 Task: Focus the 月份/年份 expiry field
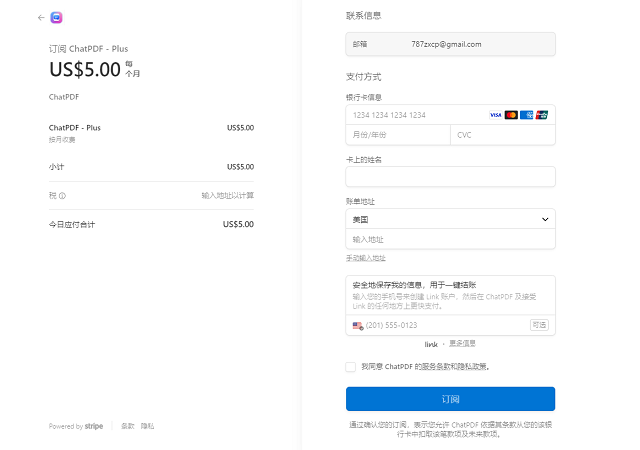pyautogui.click(x=398, y=135)
